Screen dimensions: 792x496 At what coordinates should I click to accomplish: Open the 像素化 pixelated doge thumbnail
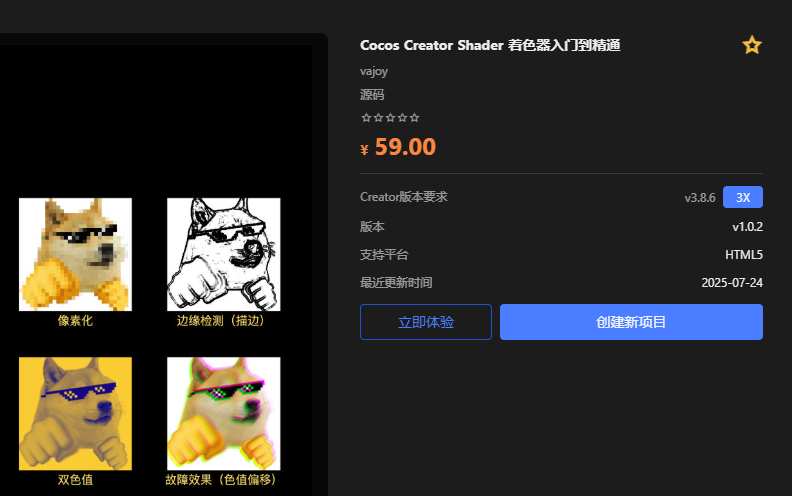[x=75, y=254]
